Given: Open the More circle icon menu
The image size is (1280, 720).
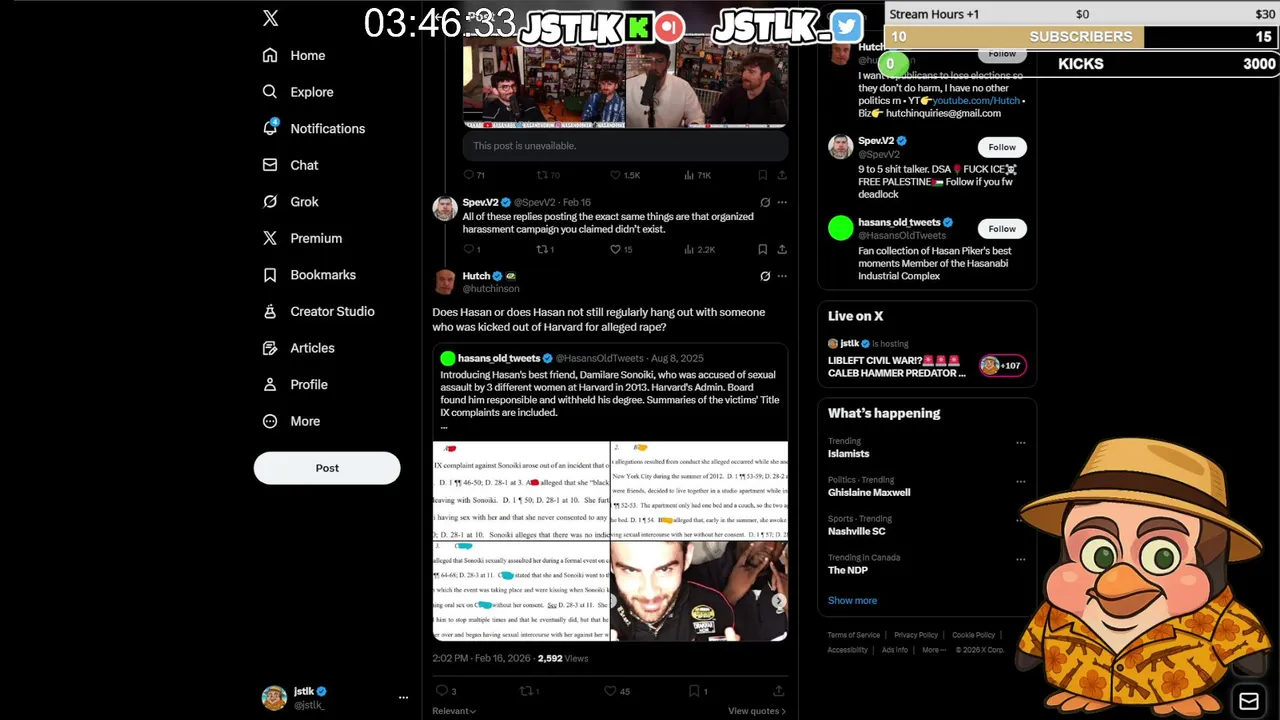Looking at the screenshot, I should pos(270,421).
